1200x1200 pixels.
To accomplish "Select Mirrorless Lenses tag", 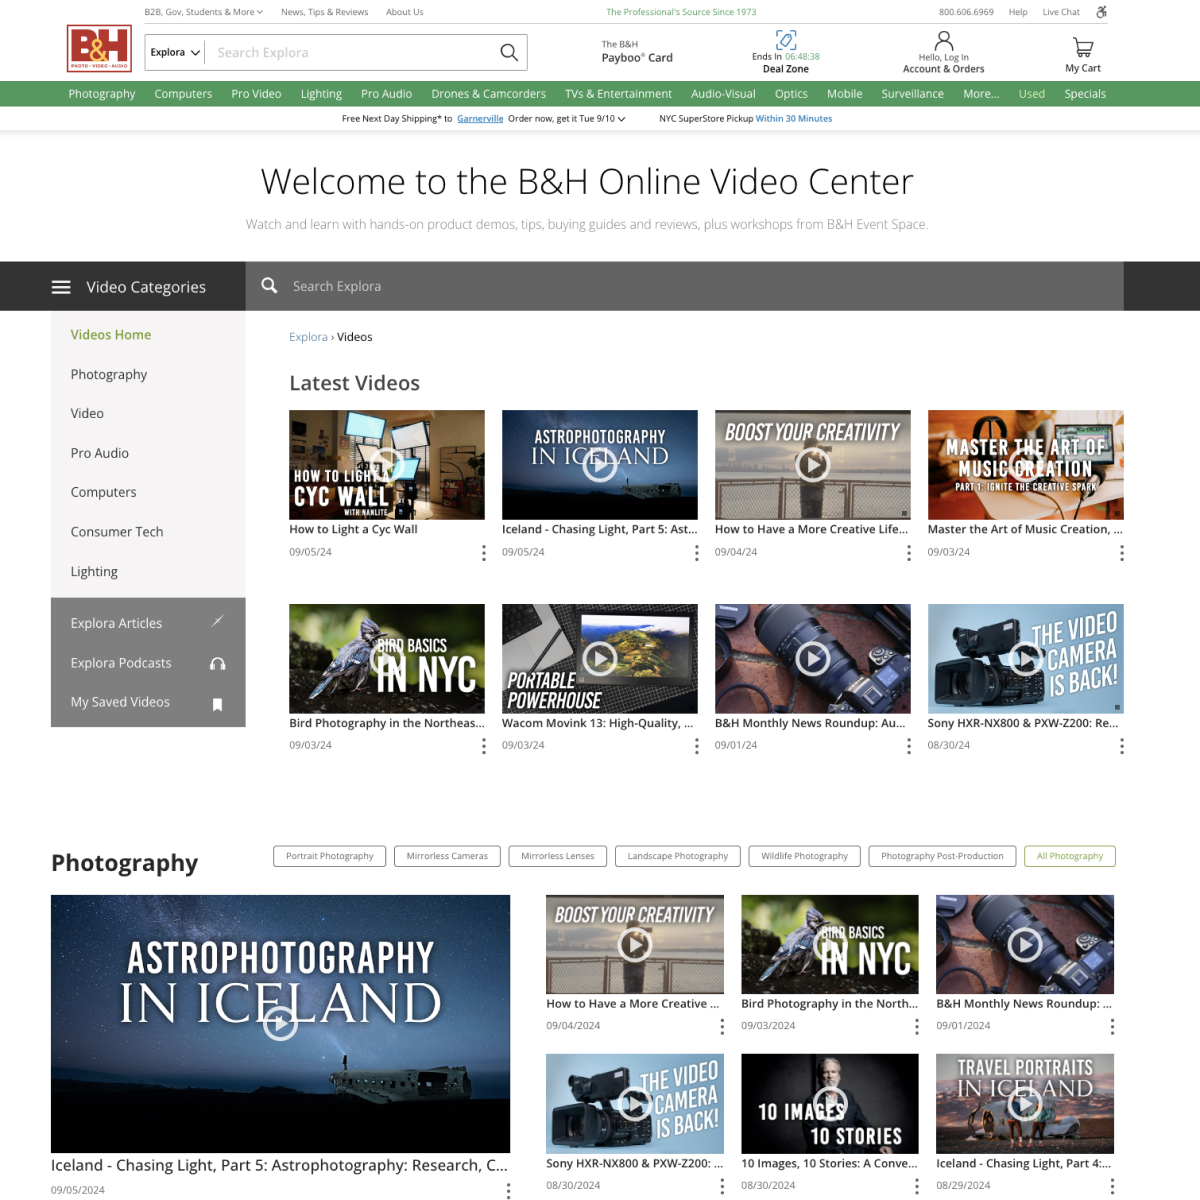I will pyautogui.click(x=557, y=856).
